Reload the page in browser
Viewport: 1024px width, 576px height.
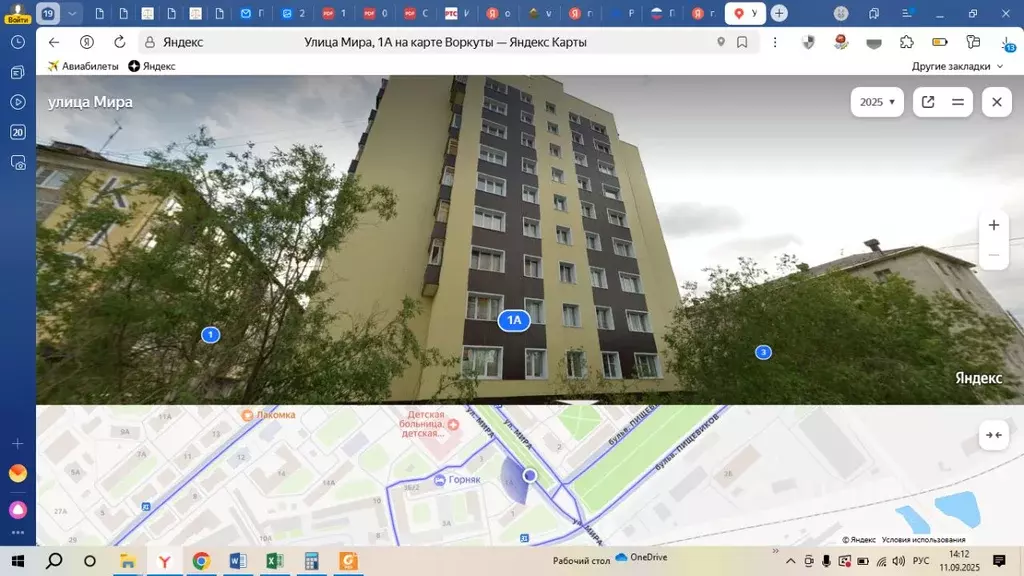120,42
